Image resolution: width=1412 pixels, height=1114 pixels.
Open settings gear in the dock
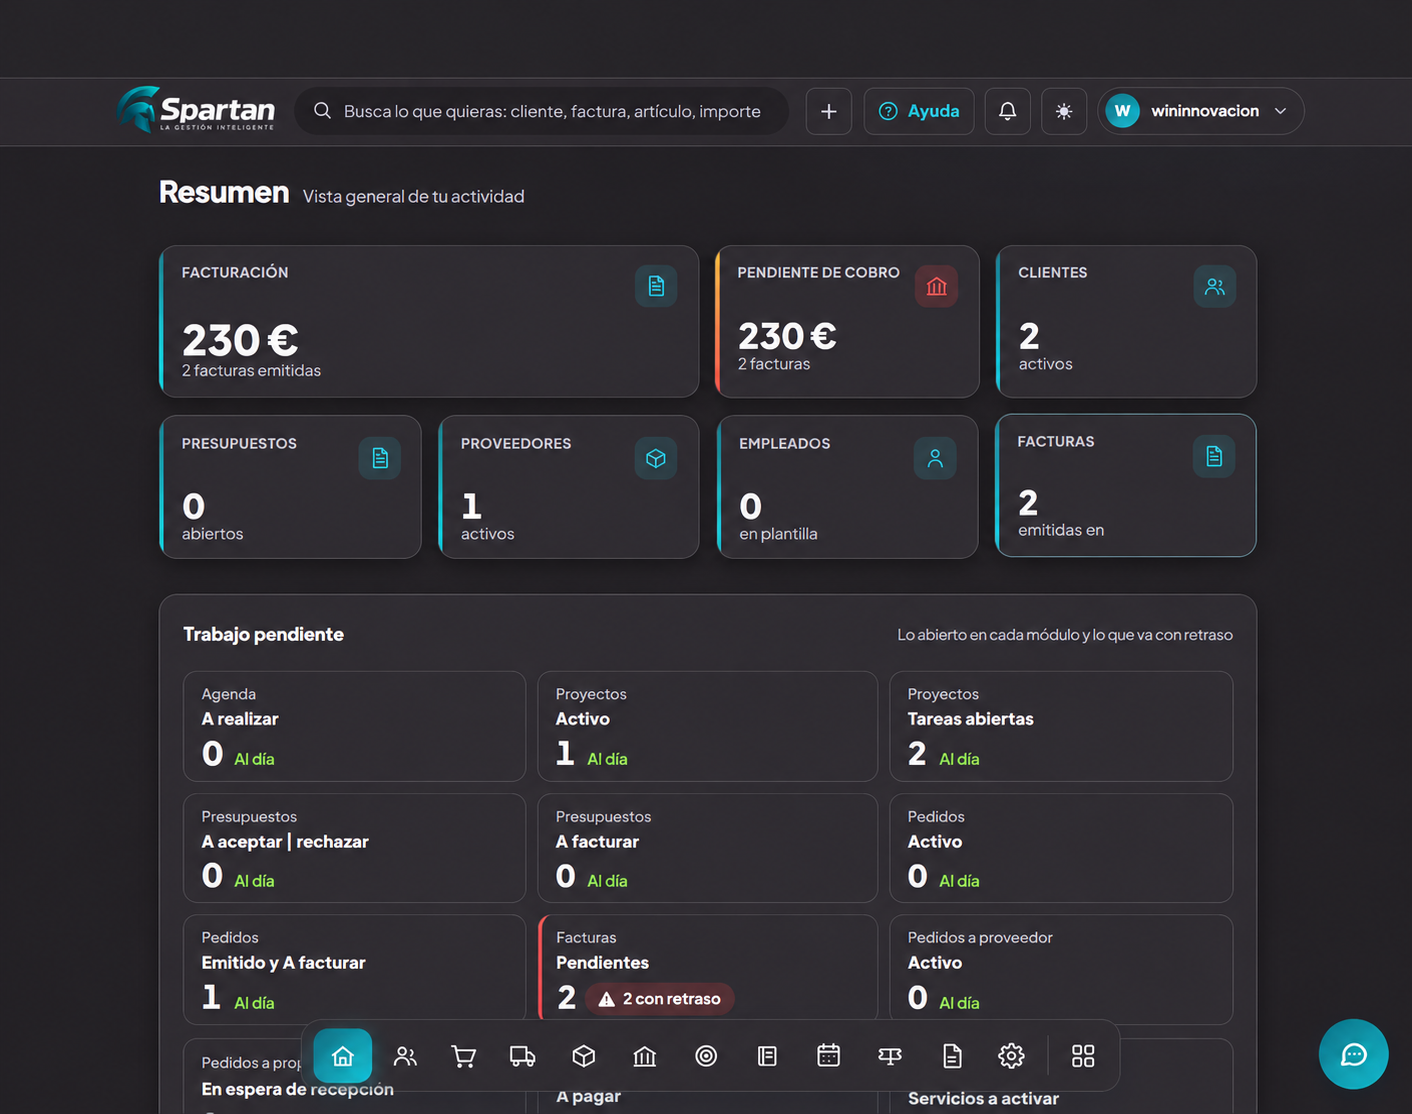[x=1011, y=1056]
